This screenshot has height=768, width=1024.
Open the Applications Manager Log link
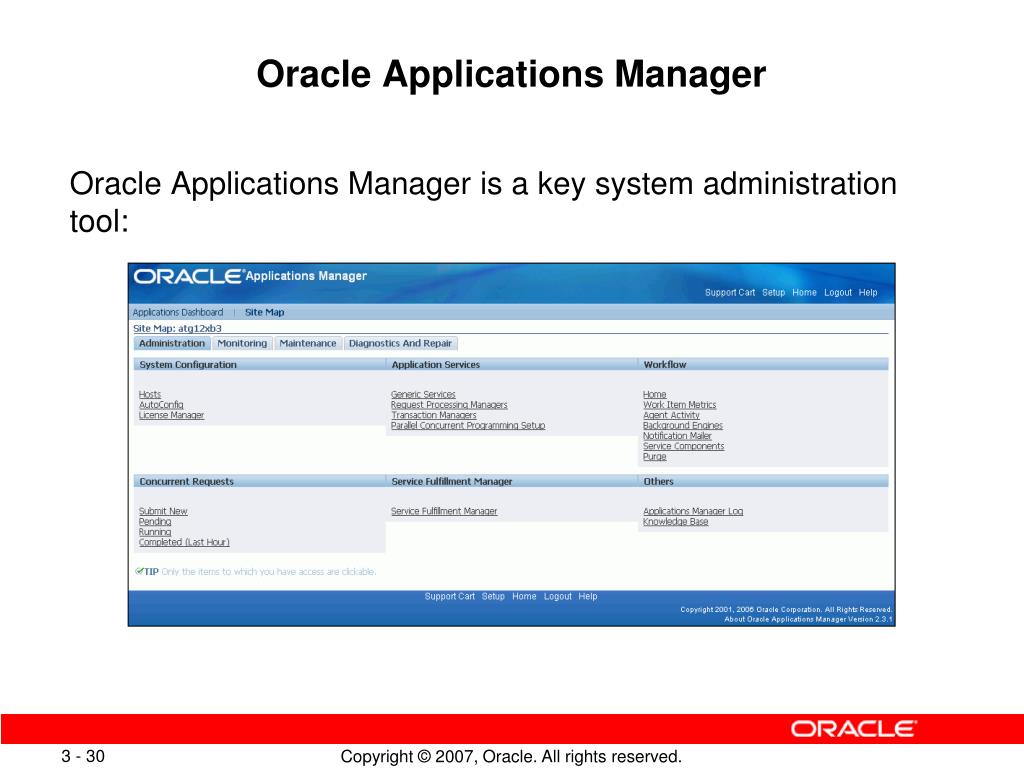click(693, 511)
